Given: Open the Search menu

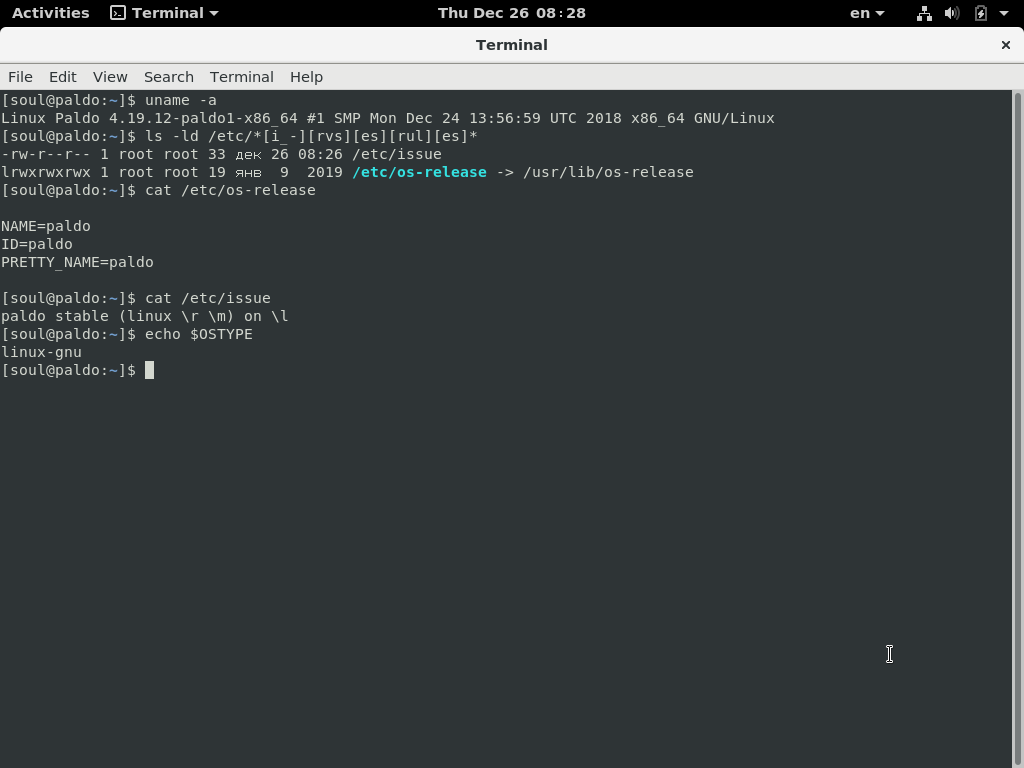Looking at the screenshot, I should 168,77.
